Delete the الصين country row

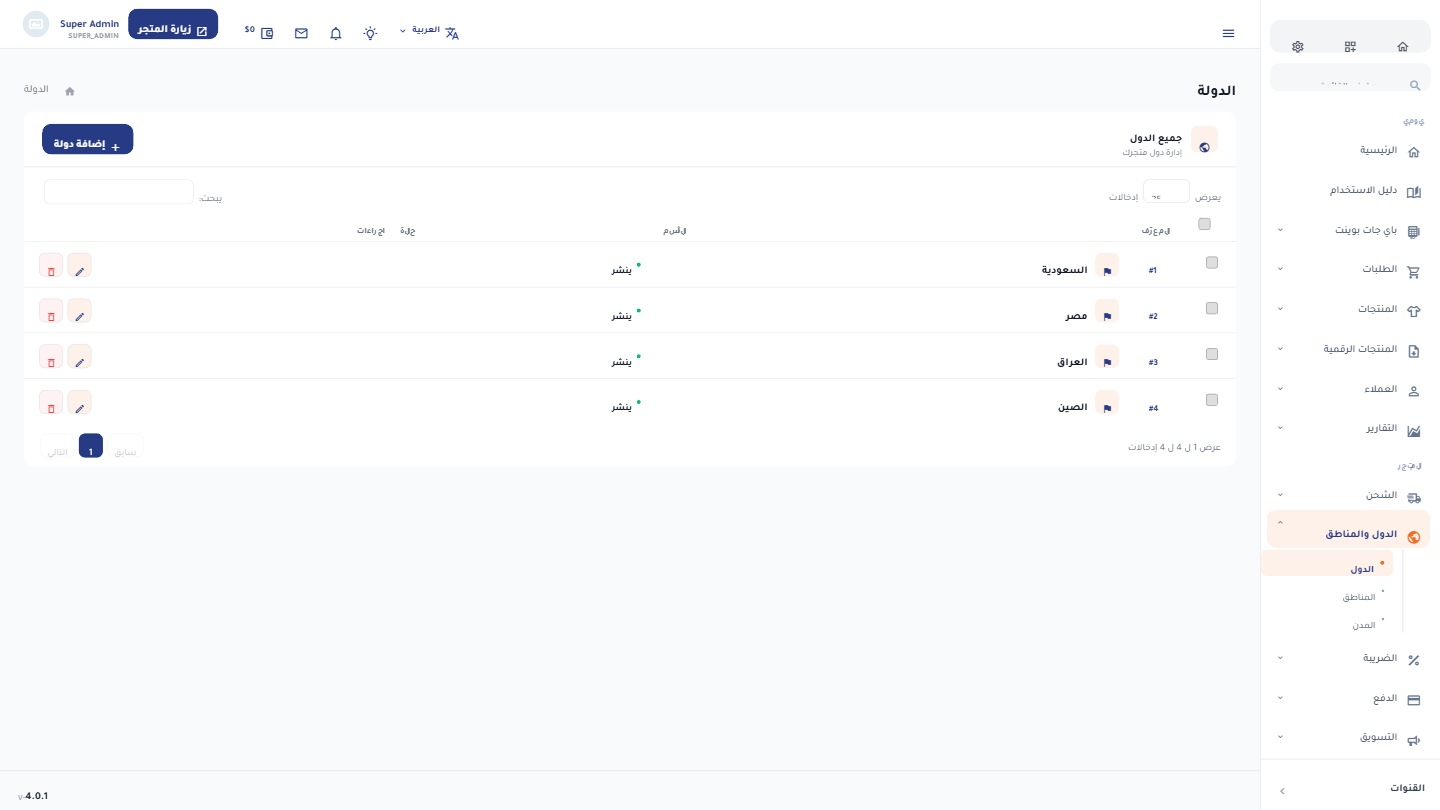pos(51,403)
